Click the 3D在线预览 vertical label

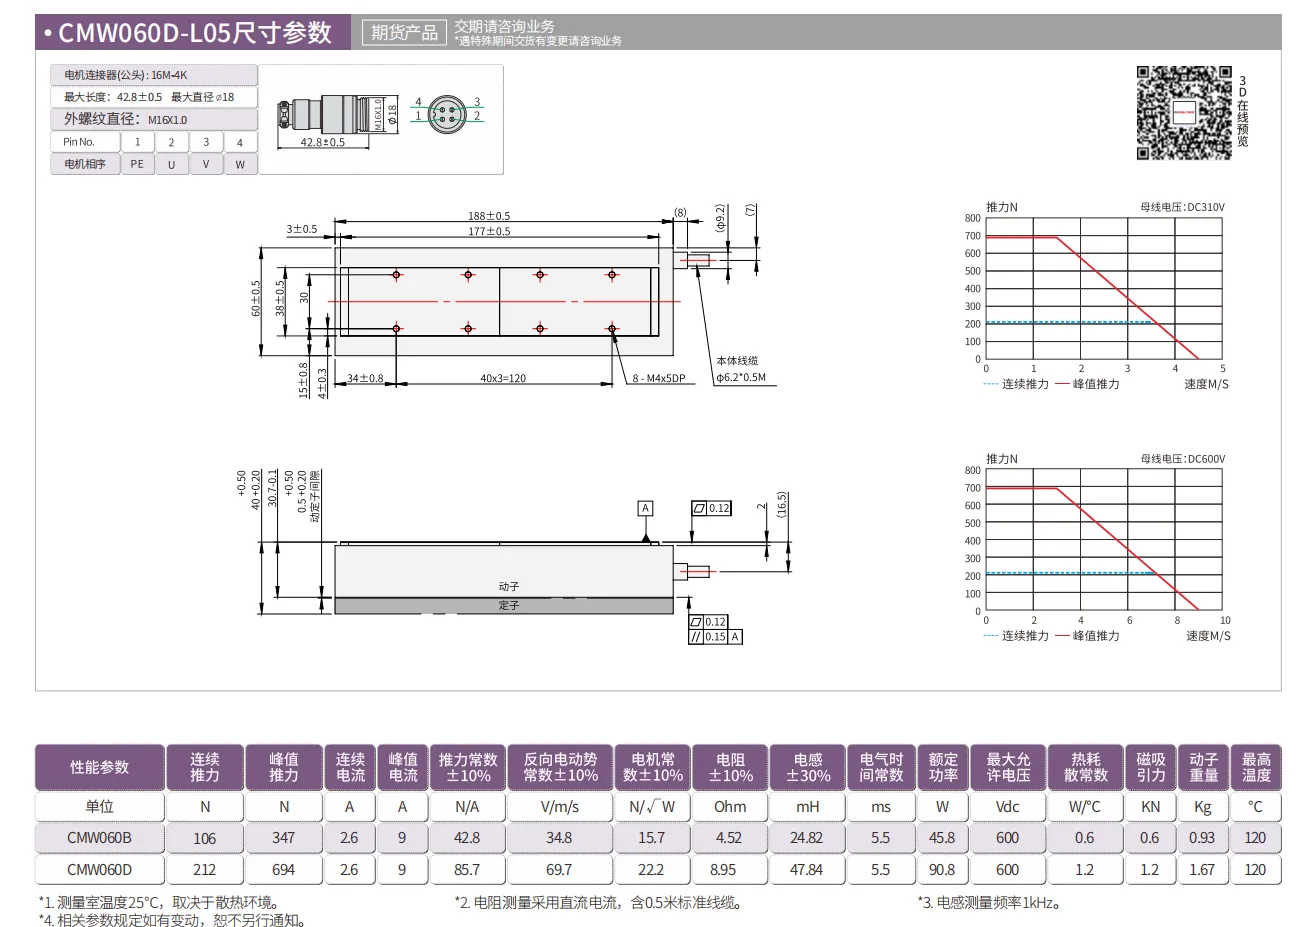click(1243, 111)
